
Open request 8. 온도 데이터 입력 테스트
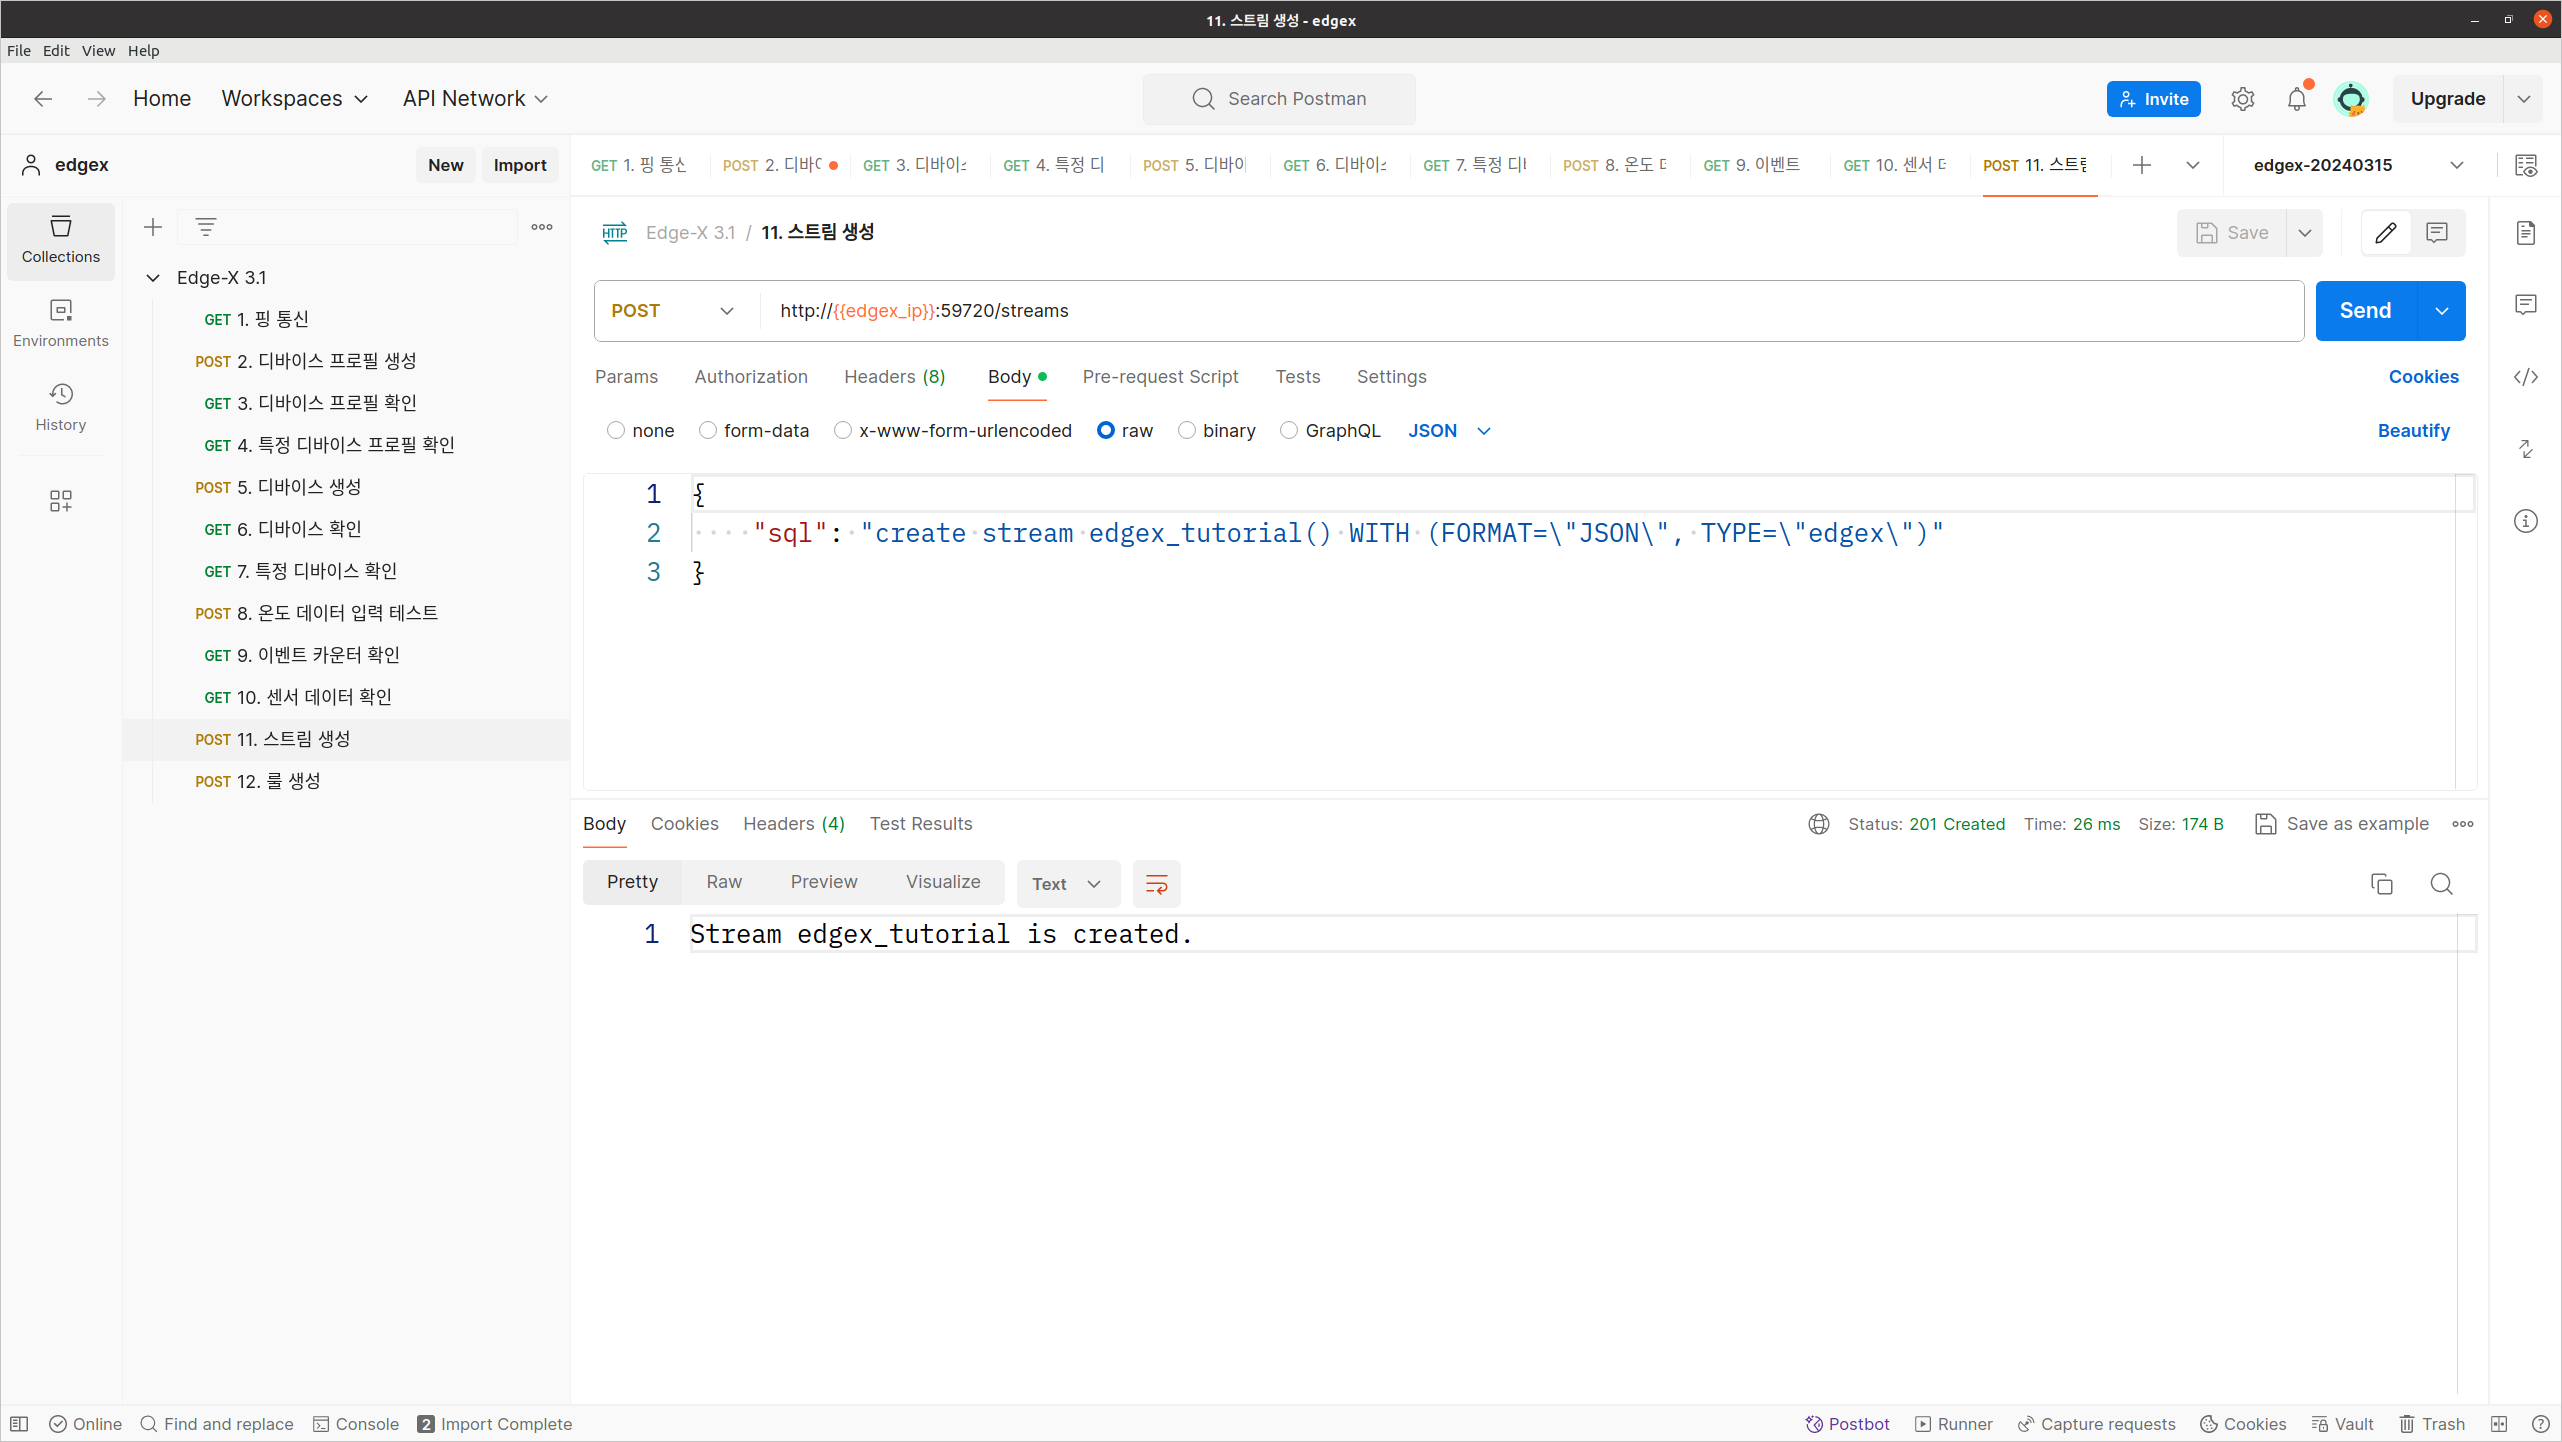[346, 614]
